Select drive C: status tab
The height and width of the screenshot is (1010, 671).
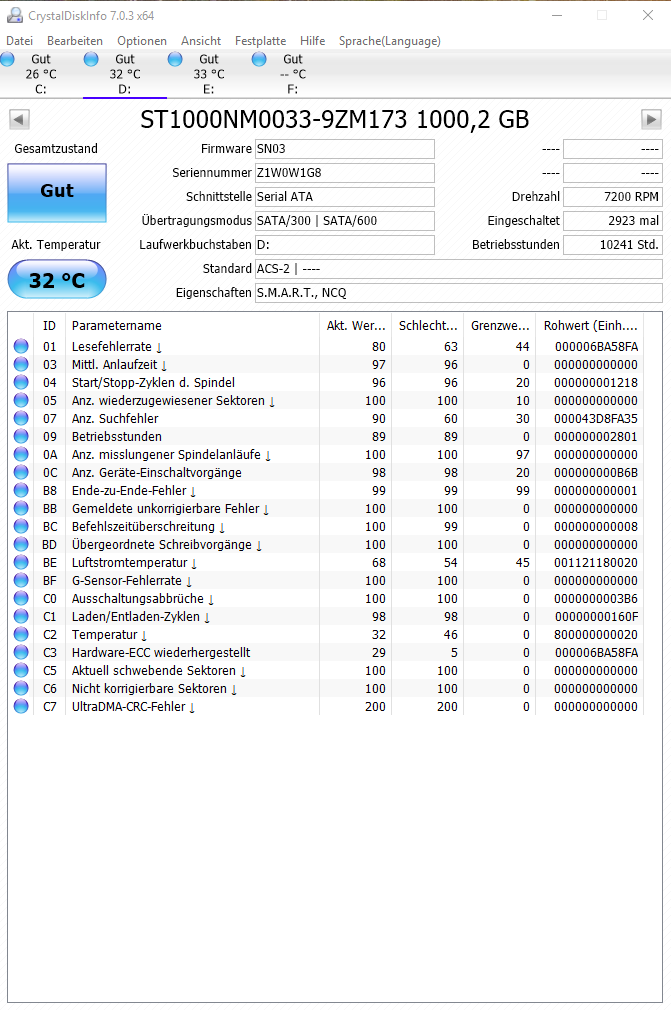[x=41, y=74]
